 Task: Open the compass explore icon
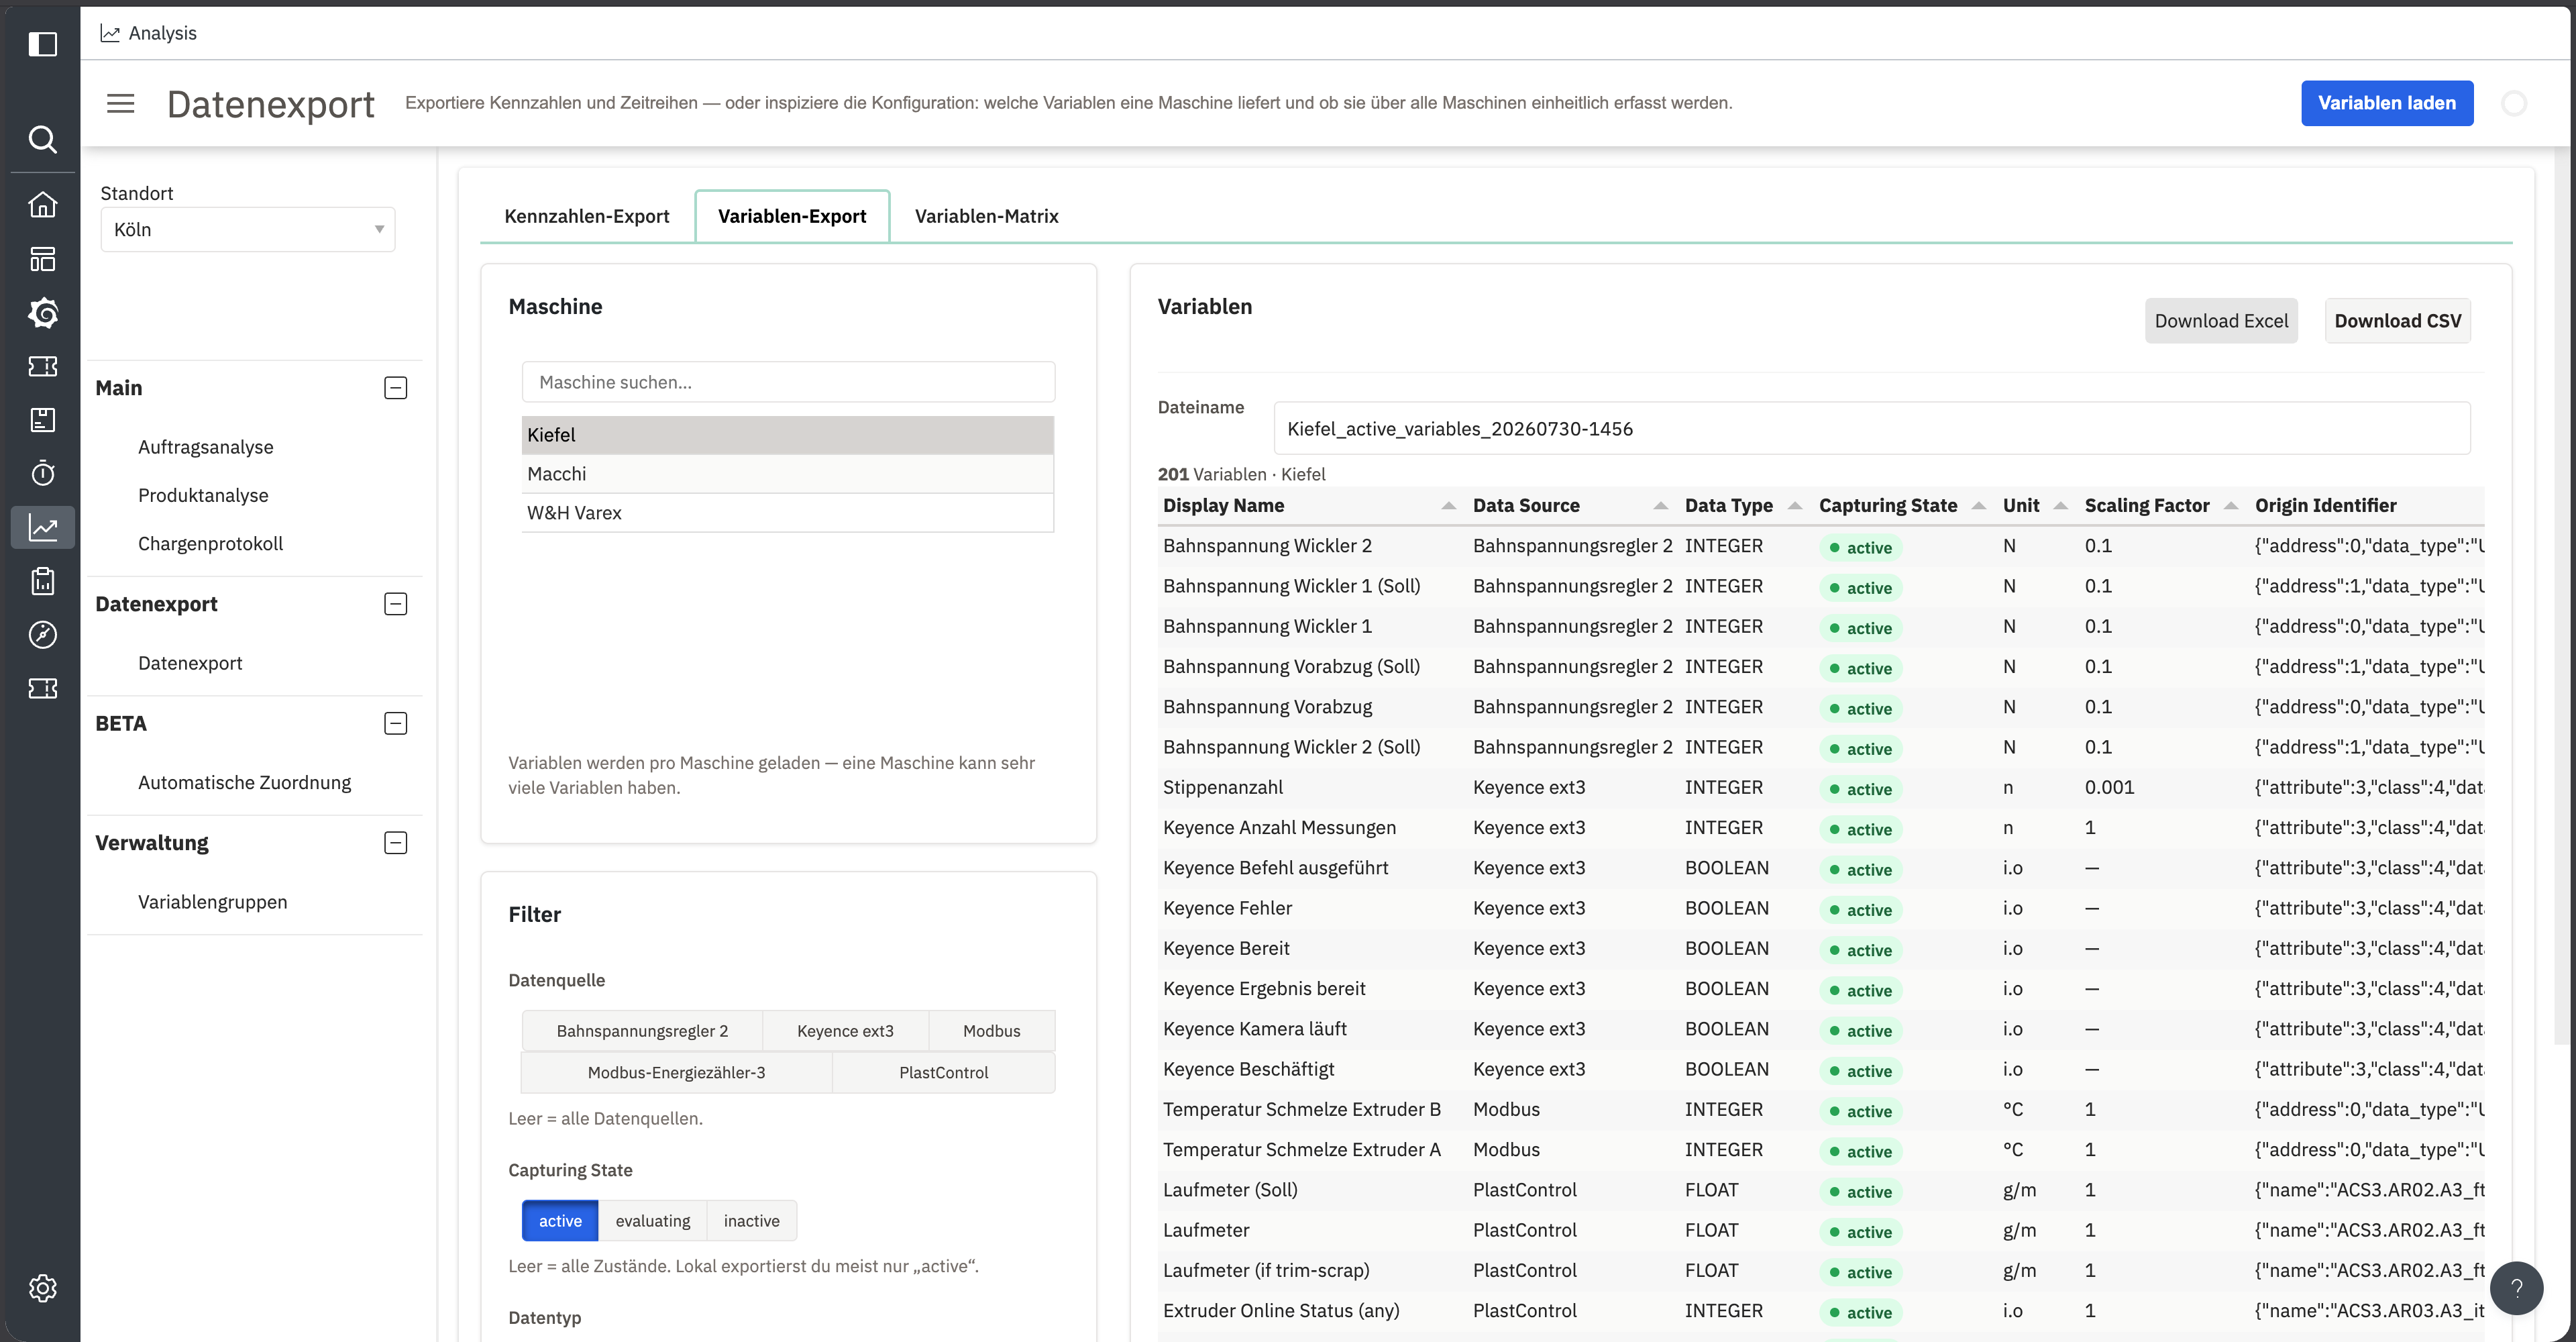tap(42, 634)
